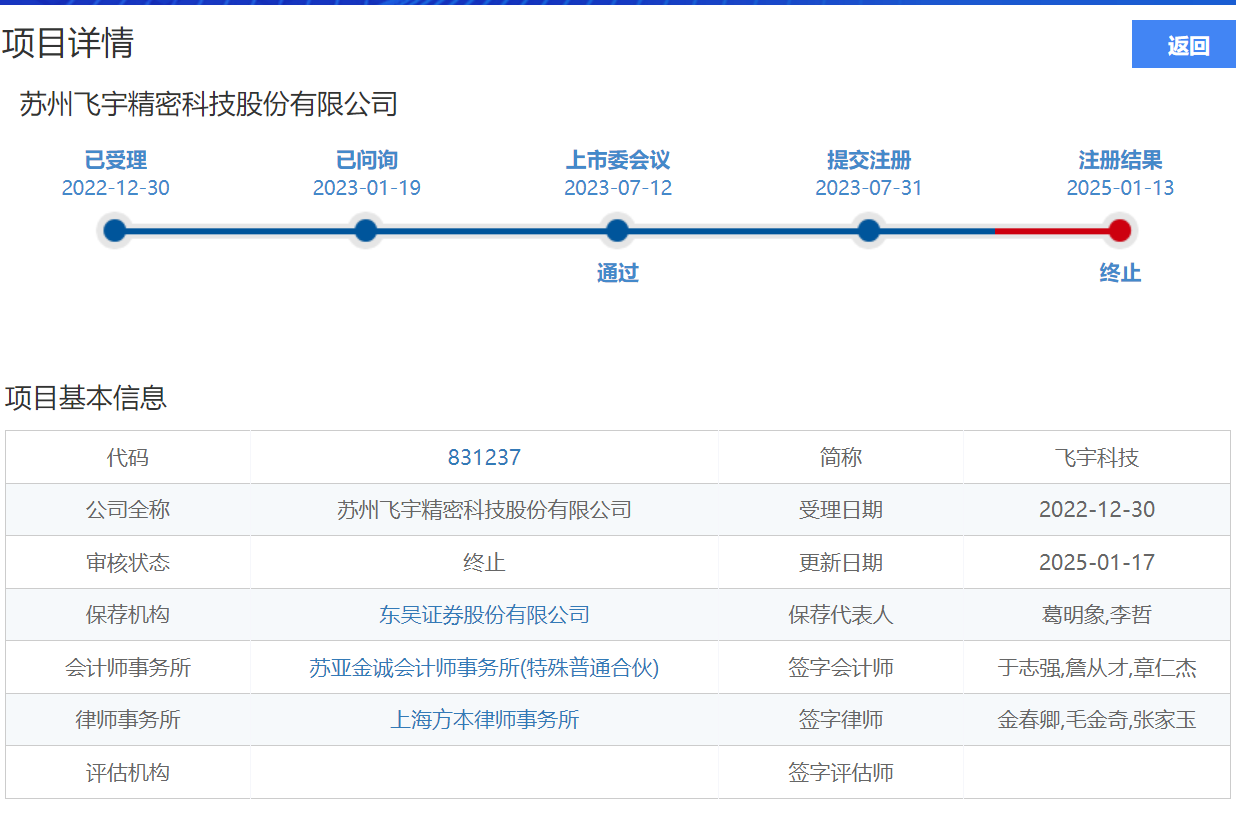Open company code link 831237
This screenshot has height=823, width=1236.
click(x=484, y=457)
